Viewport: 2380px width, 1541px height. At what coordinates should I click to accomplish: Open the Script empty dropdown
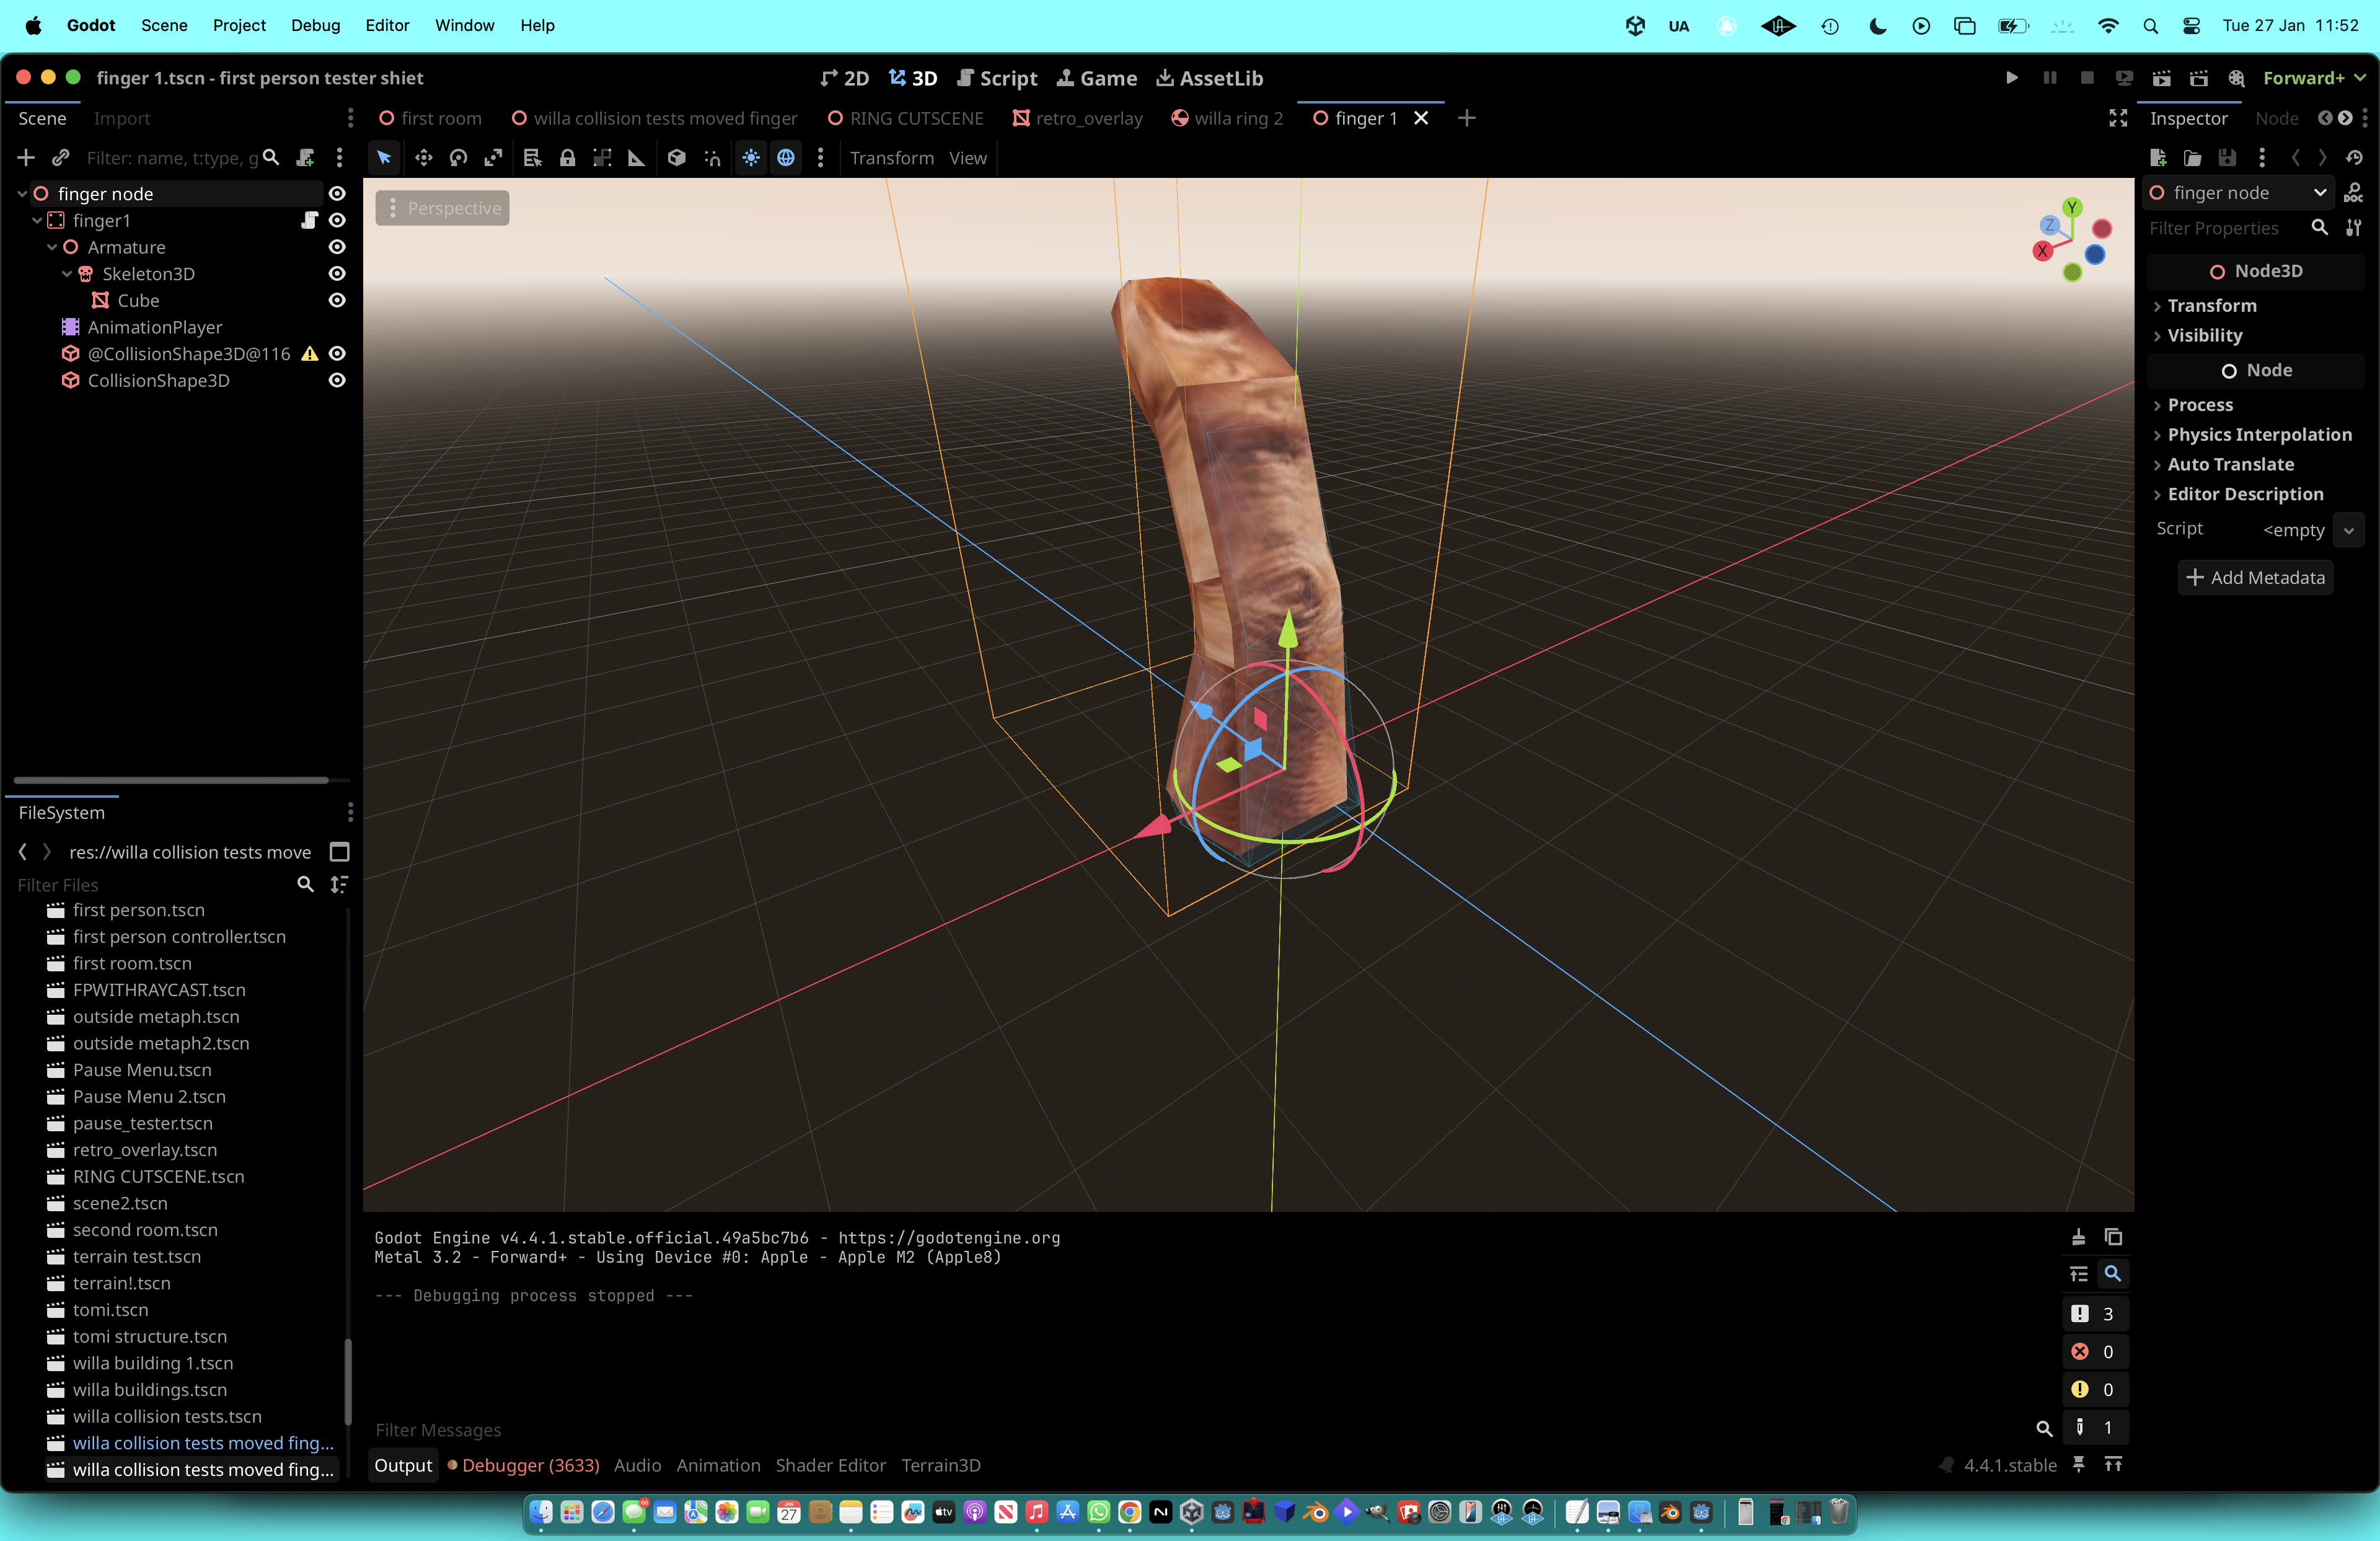coord(2348,530)
